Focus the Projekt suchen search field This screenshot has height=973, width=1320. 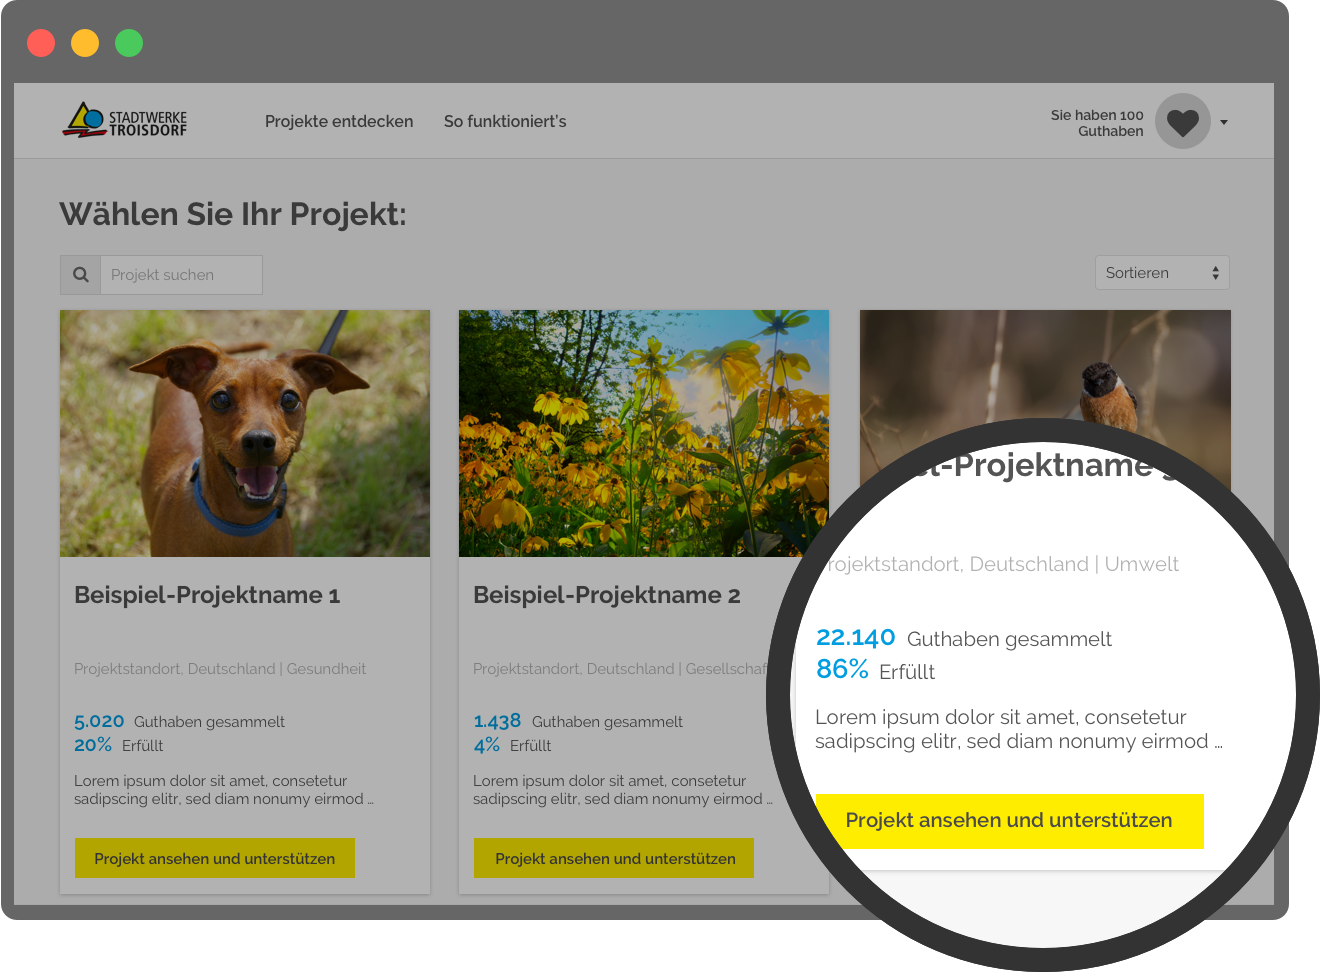coord(181,274)
